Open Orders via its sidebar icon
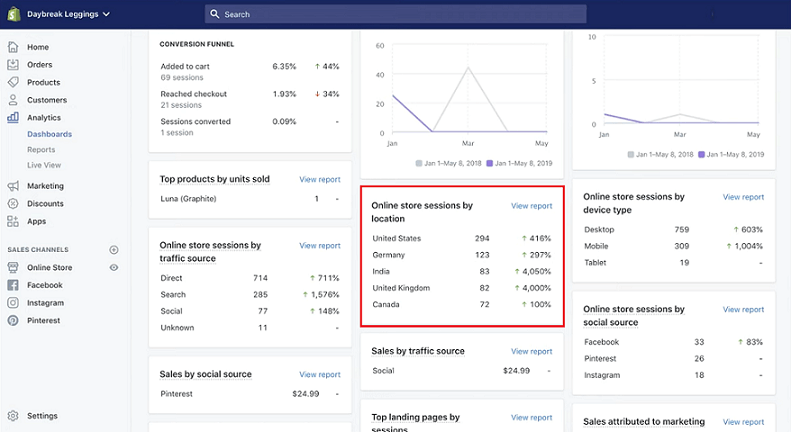 point(13,65)
